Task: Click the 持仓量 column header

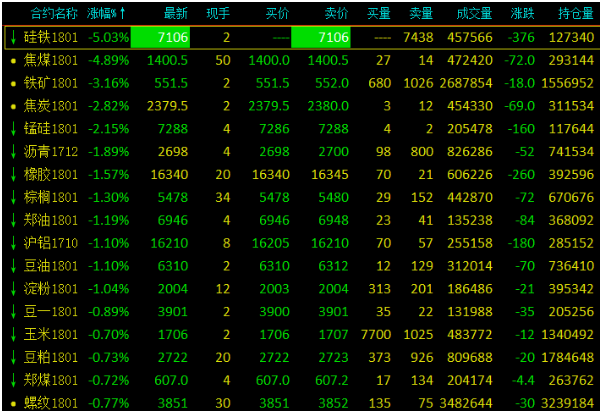Action: pos(577,14)
